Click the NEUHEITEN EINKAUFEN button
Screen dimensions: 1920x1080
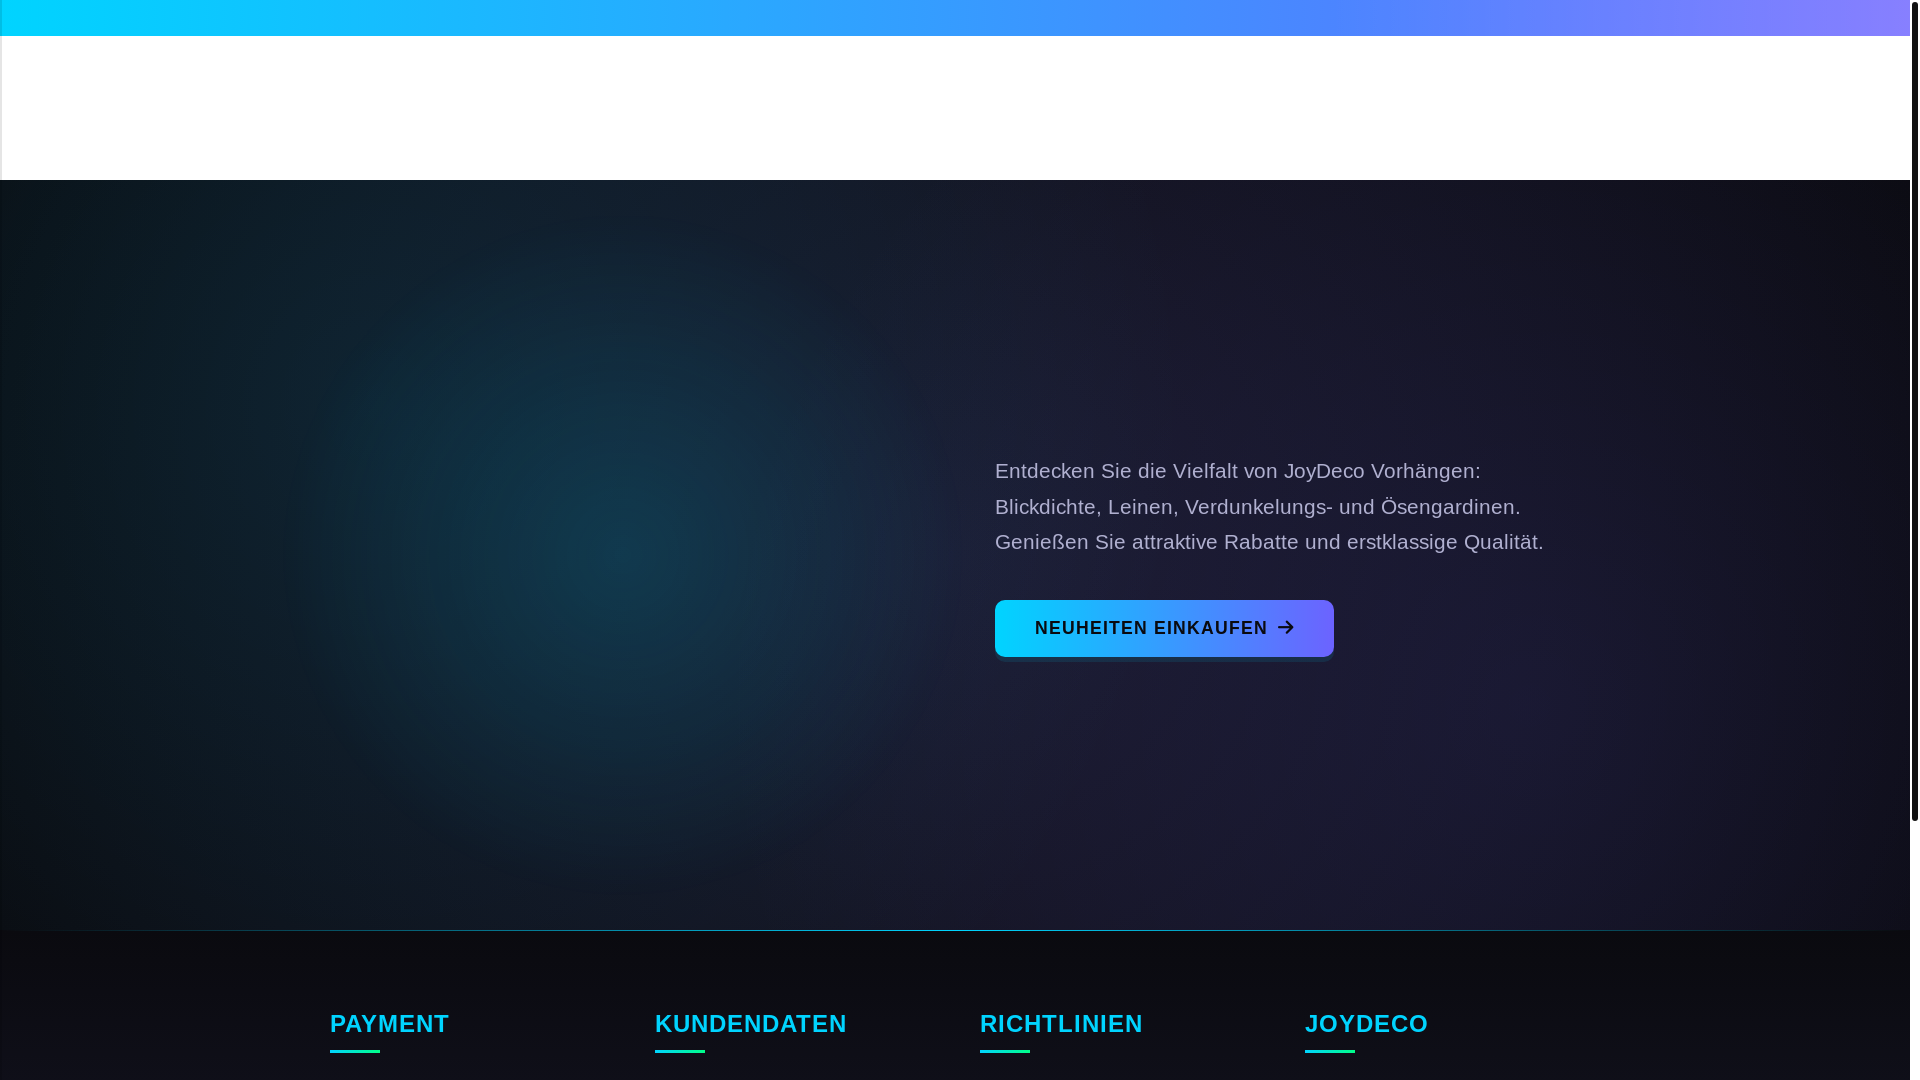[1150, 628]
